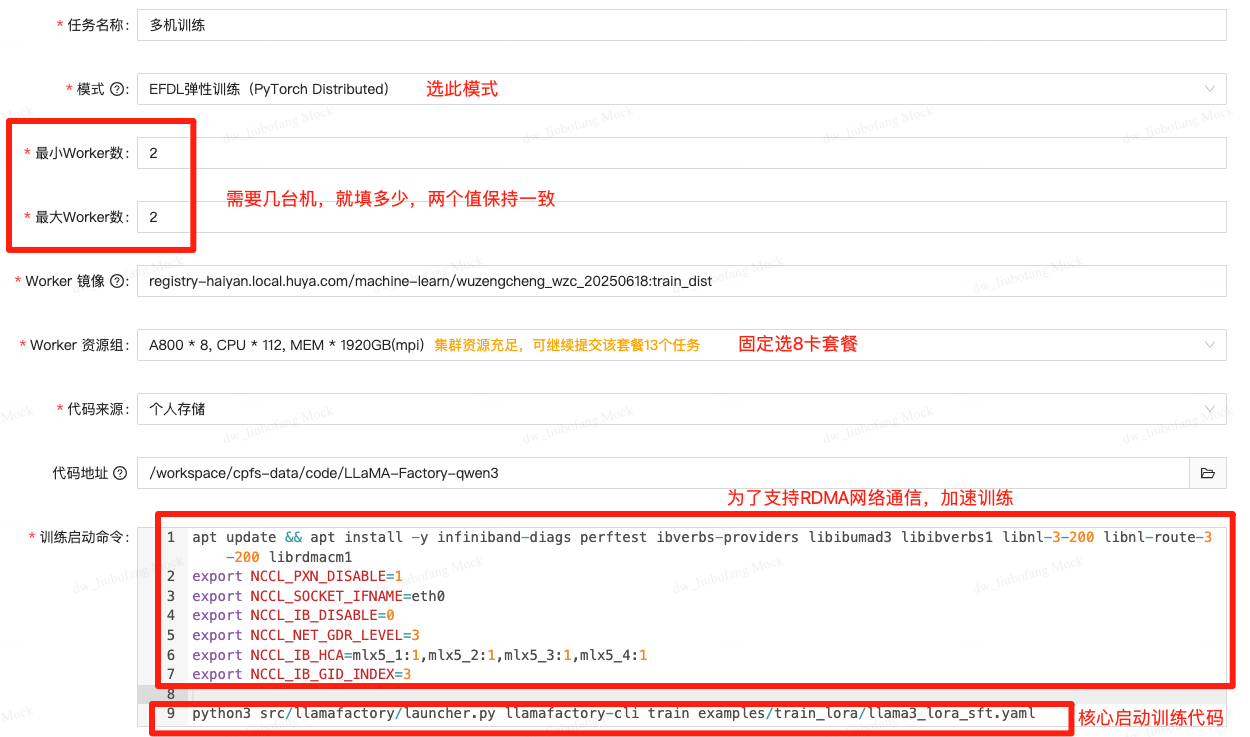The height and width of the screenshot is (737, 1250).
Task: Expand the Worker 资源组 dropdown
Action: (680, 345)
